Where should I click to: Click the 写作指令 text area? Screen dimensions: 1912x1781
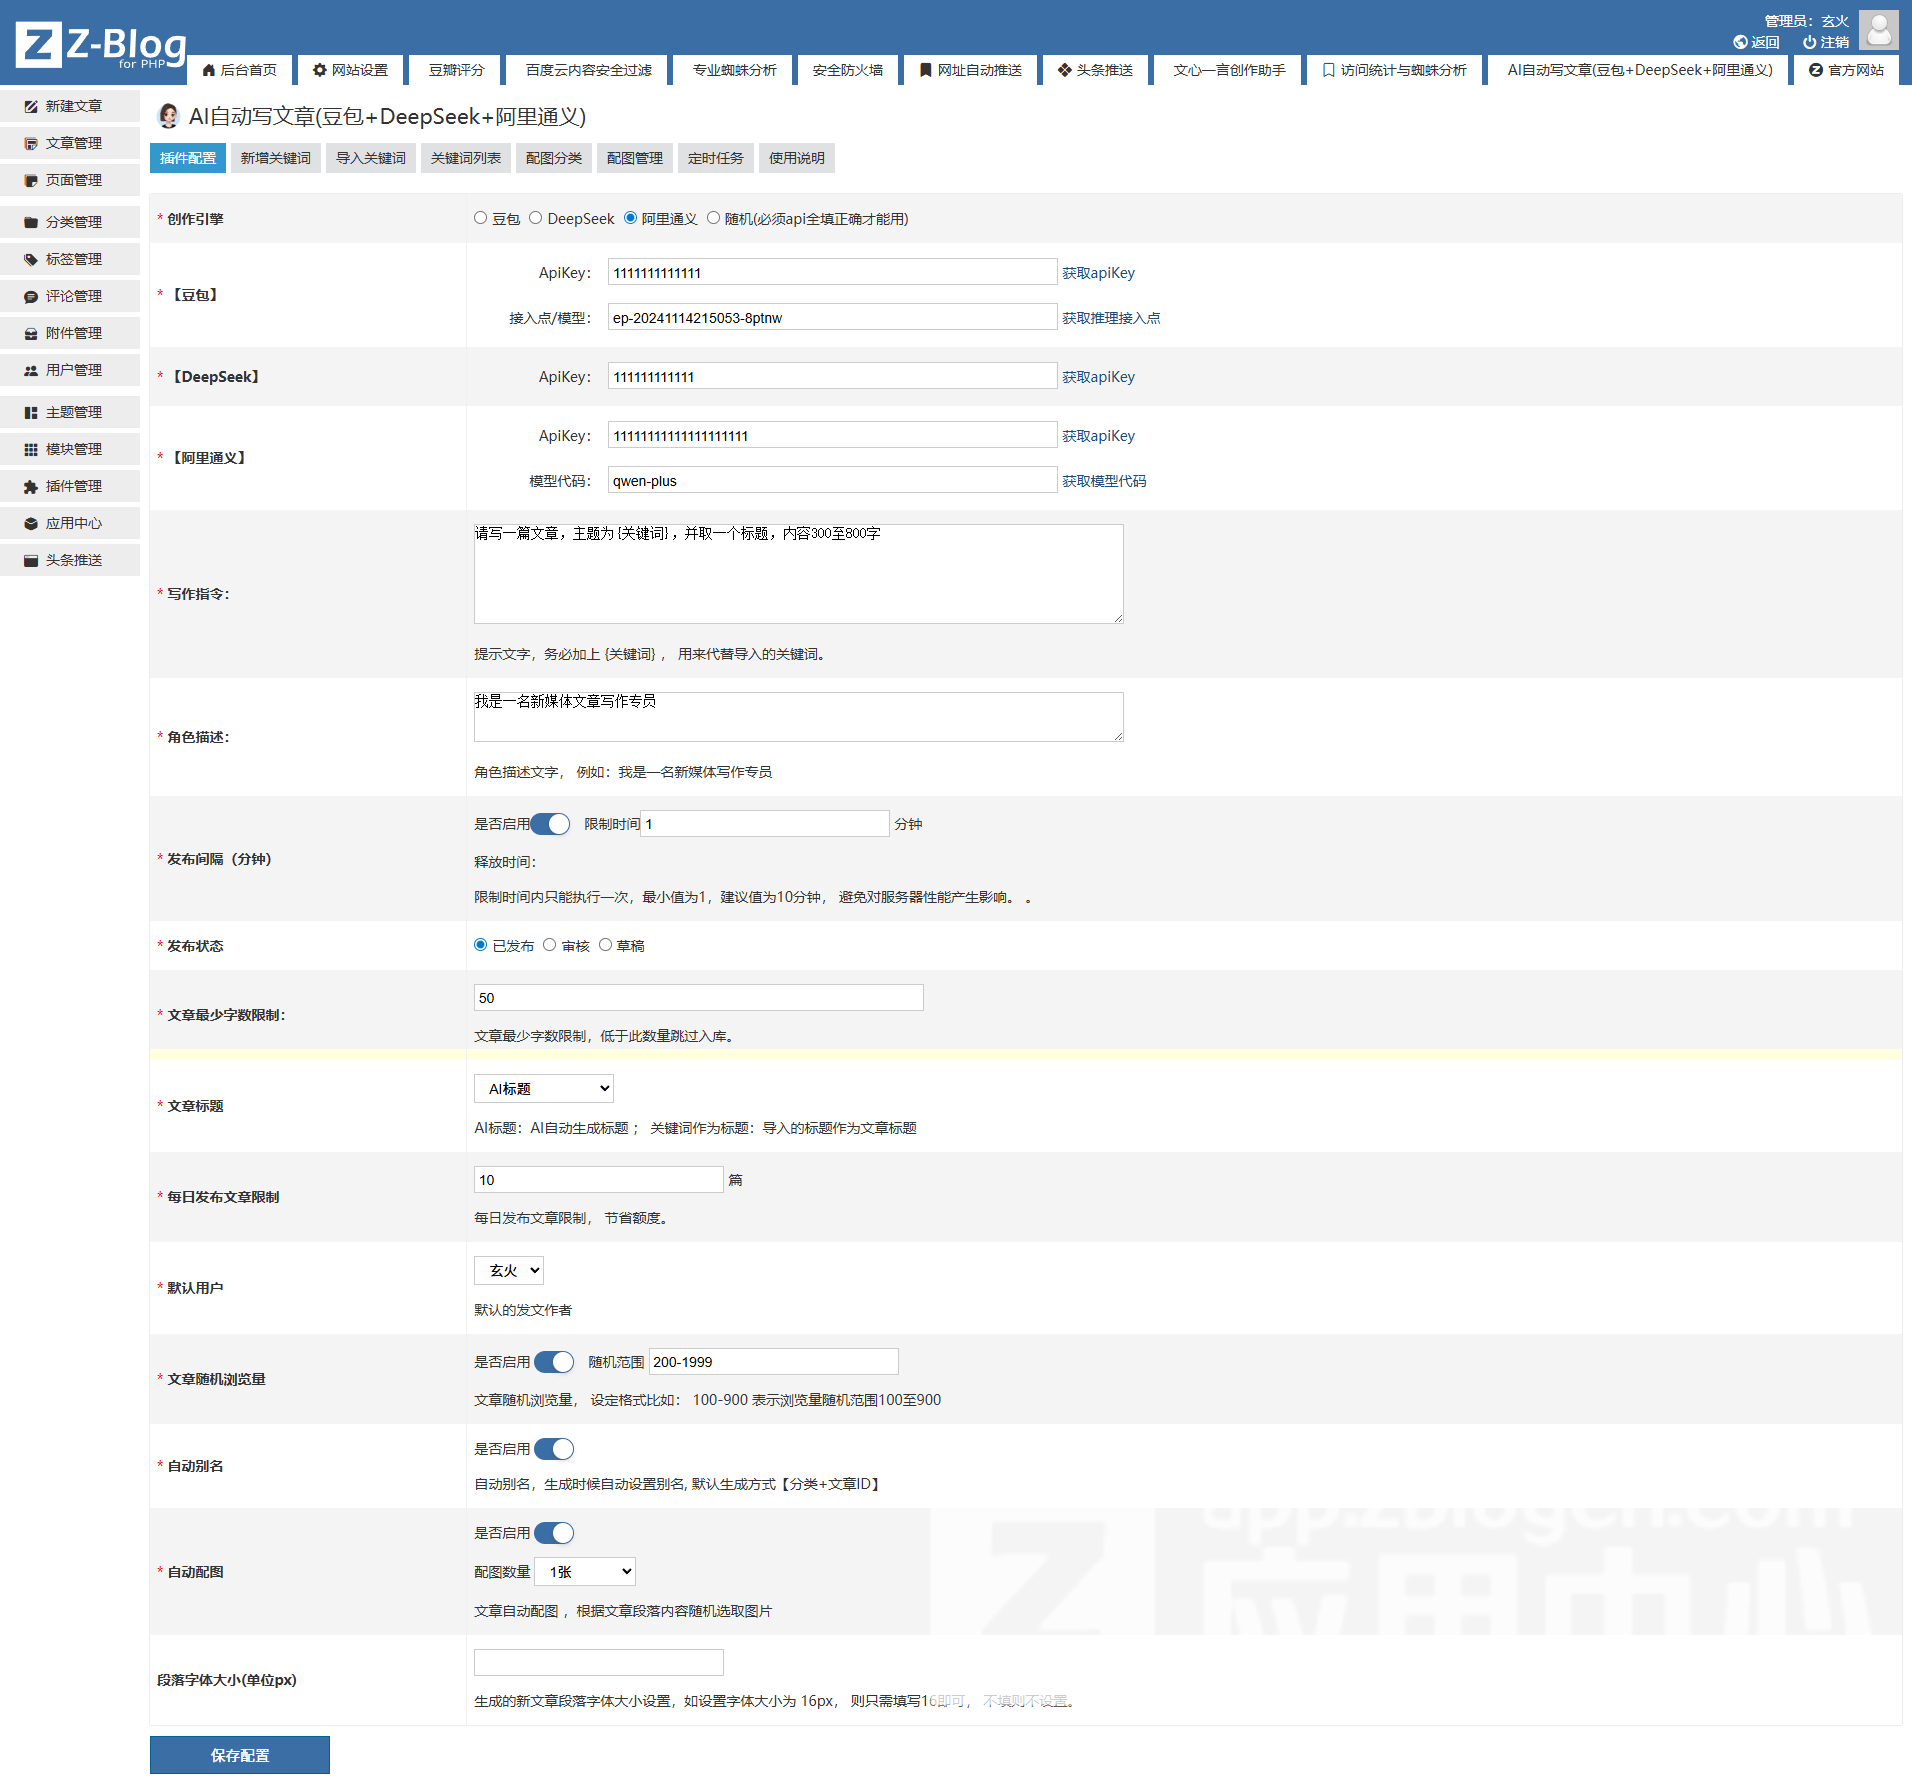(x=799, y=574)
